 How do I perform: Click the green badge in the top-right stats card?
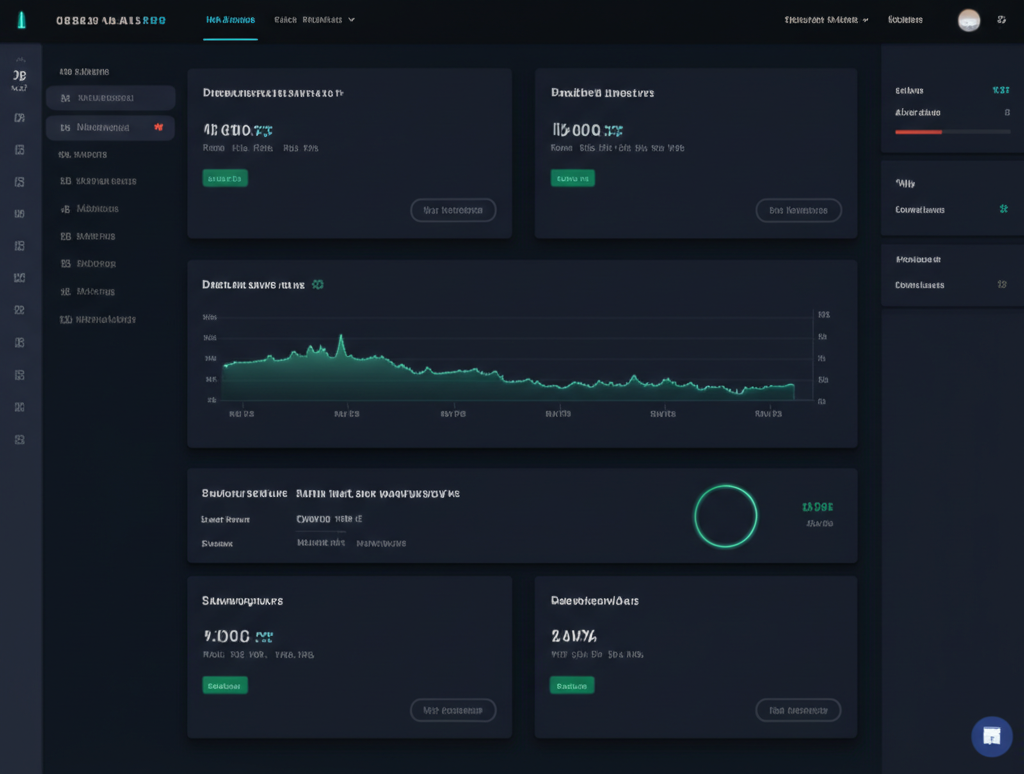click(x=572, y=178)
